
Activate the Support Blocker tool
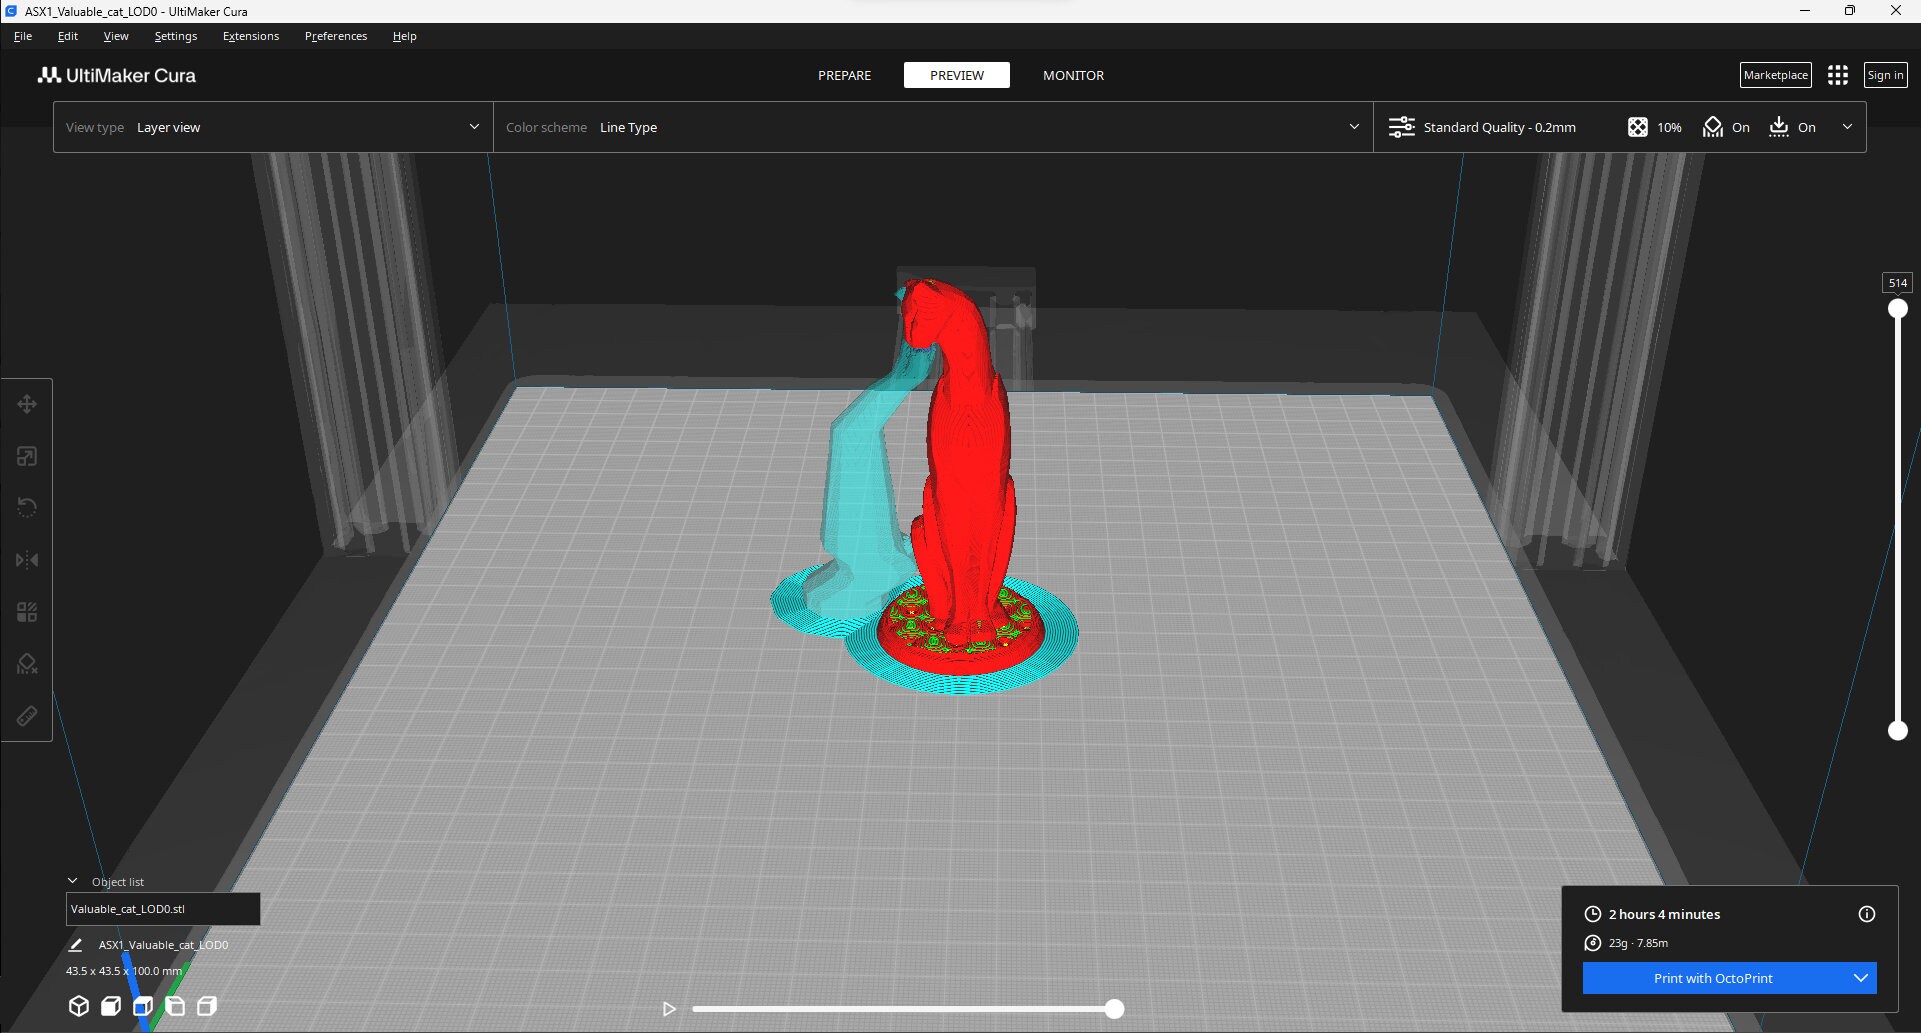pos(26,663)
